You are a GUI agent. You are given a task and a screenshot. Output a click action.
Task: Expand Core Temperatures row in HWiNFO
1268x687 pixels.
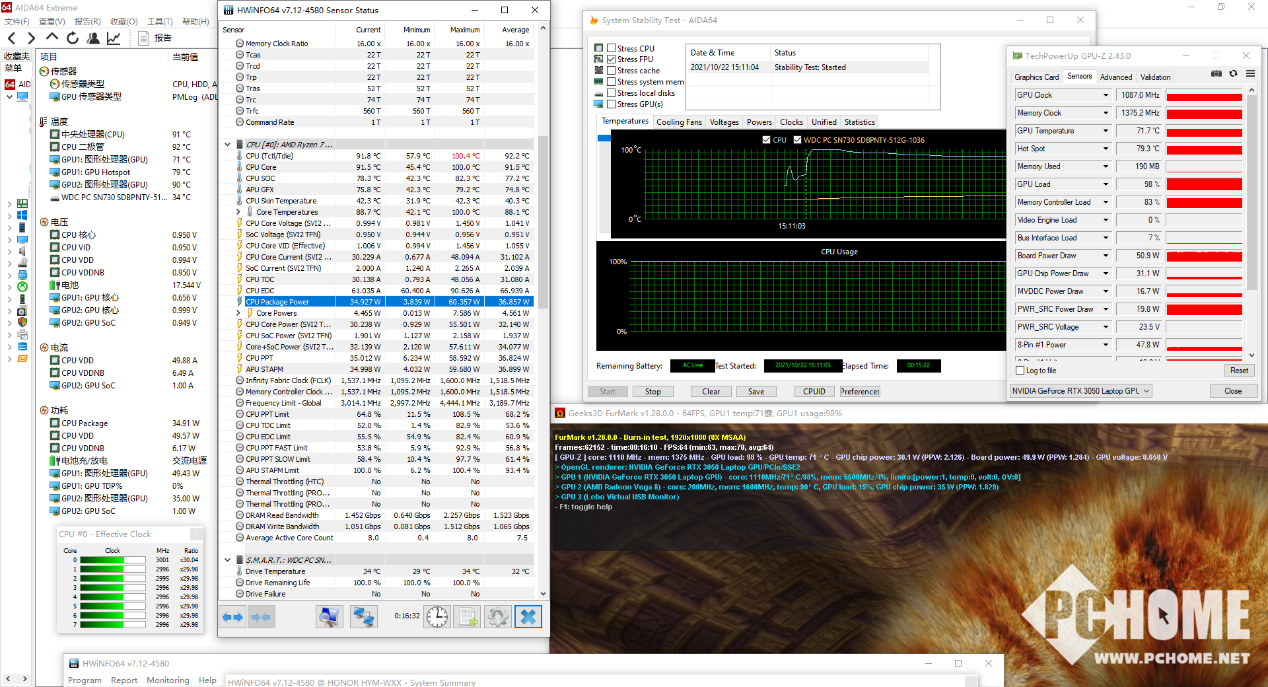pos(238,212)
